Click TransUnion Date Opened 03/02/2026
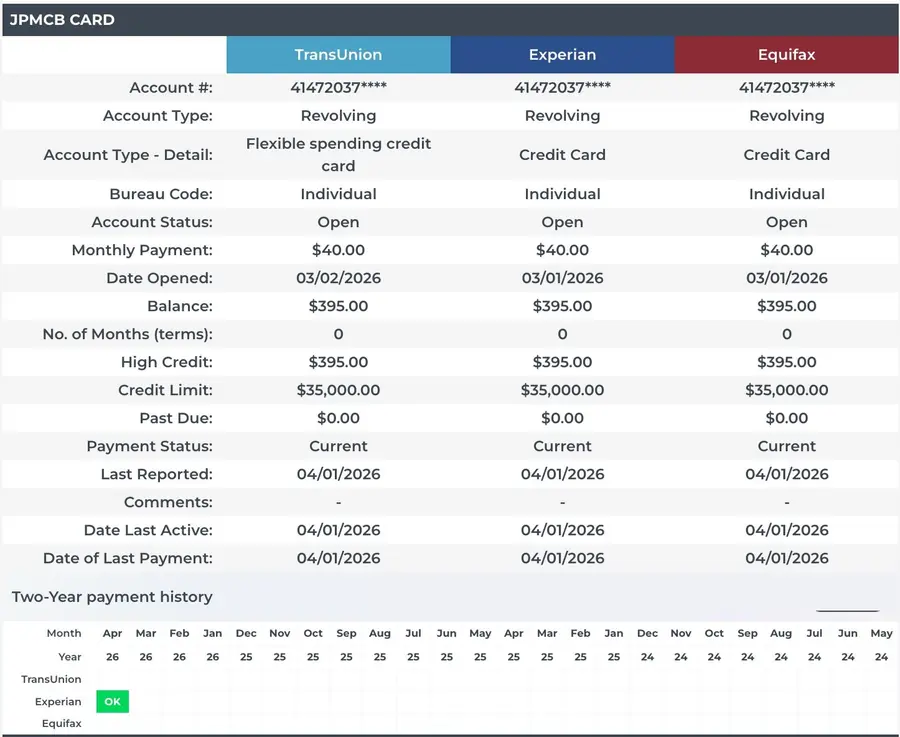The height and width of the screenshot is (737, 900). tap(339, 278)
